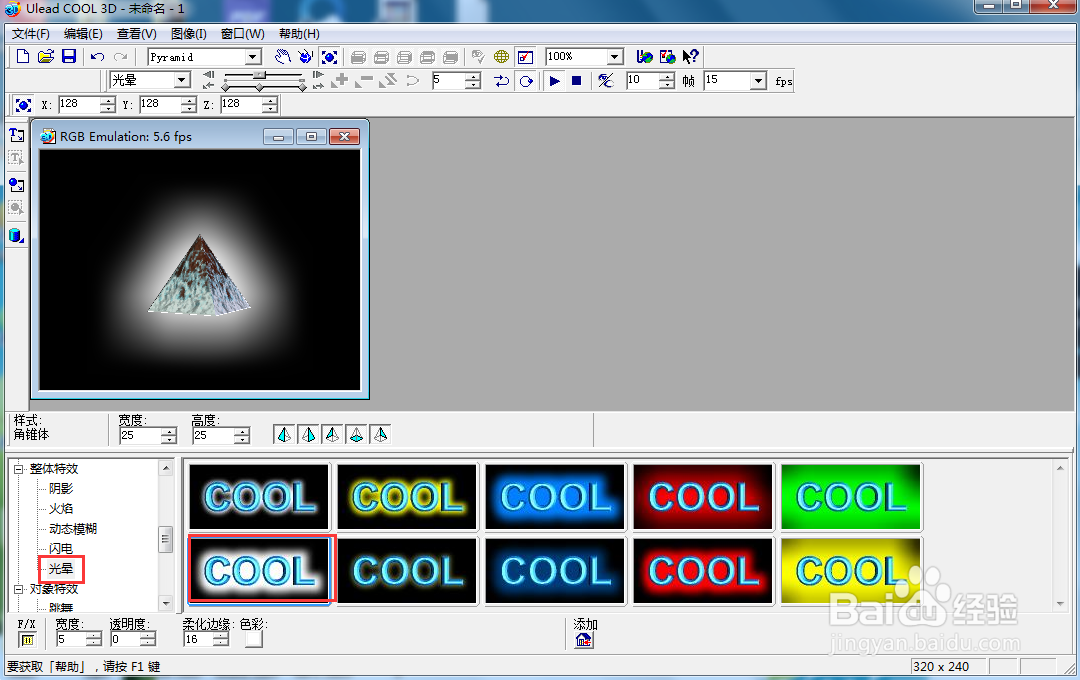This screenshot has height=680, width=1080.
Task: Toggle the F/X effect on-off button
Action: coord(27,640)
